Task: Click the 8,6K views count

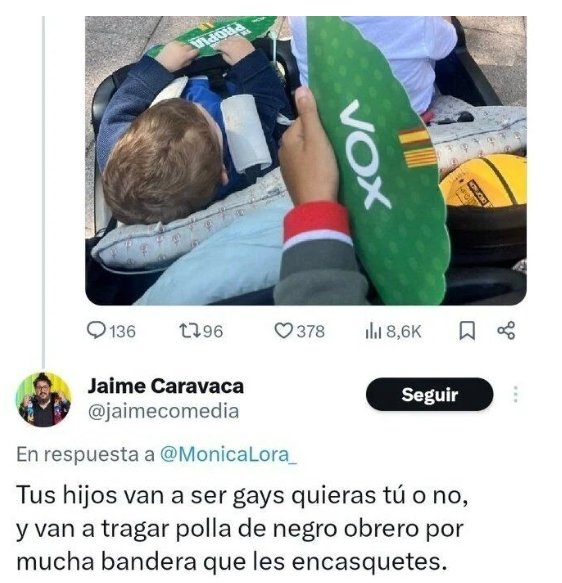Action: click(404, 331)
